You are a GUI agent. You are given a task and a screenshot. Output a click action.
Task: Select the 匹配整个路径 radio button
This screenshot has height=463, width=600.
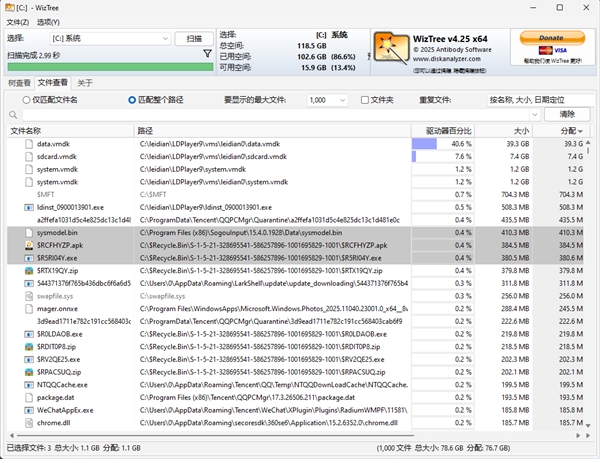[132, 100]
